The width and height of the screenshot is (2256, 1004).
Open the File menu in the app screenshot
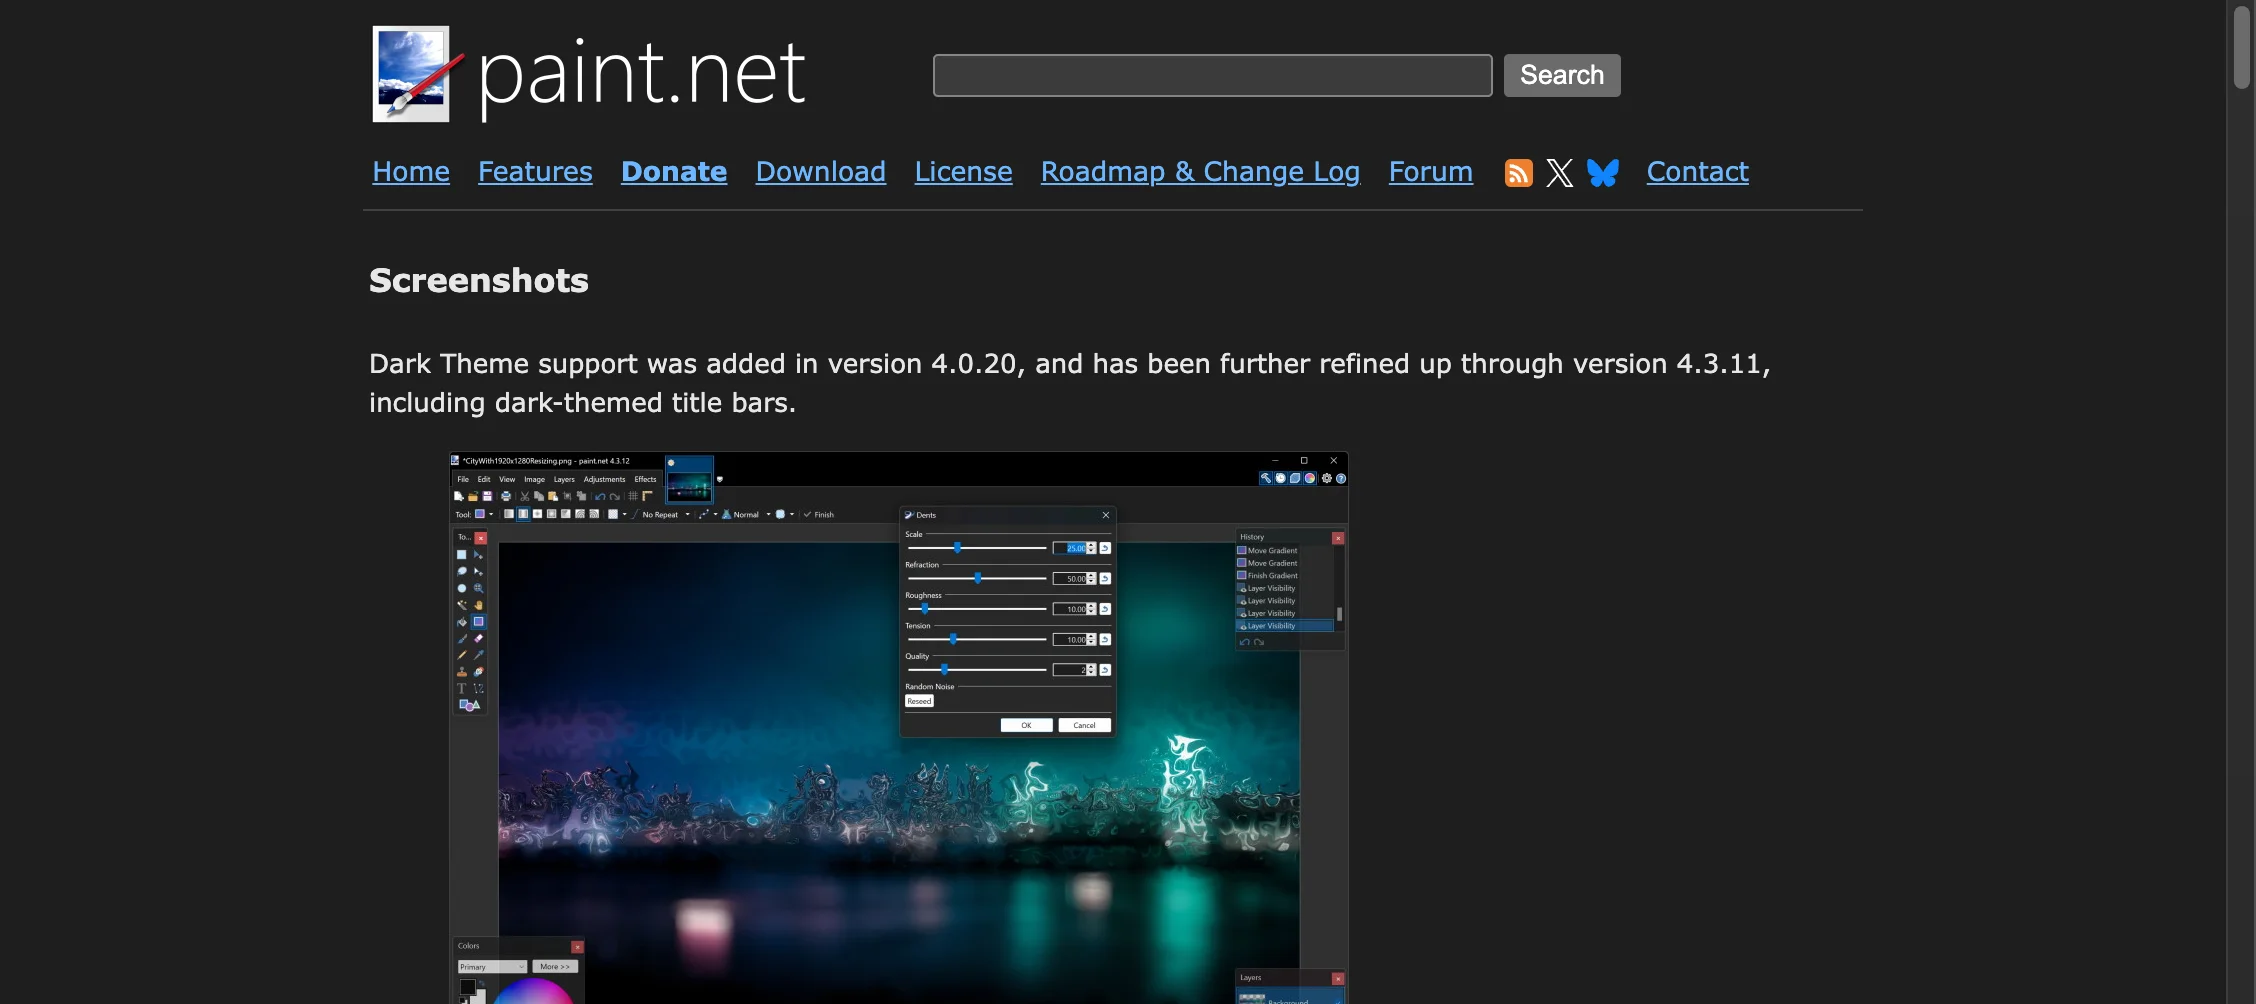click(463, 479)
